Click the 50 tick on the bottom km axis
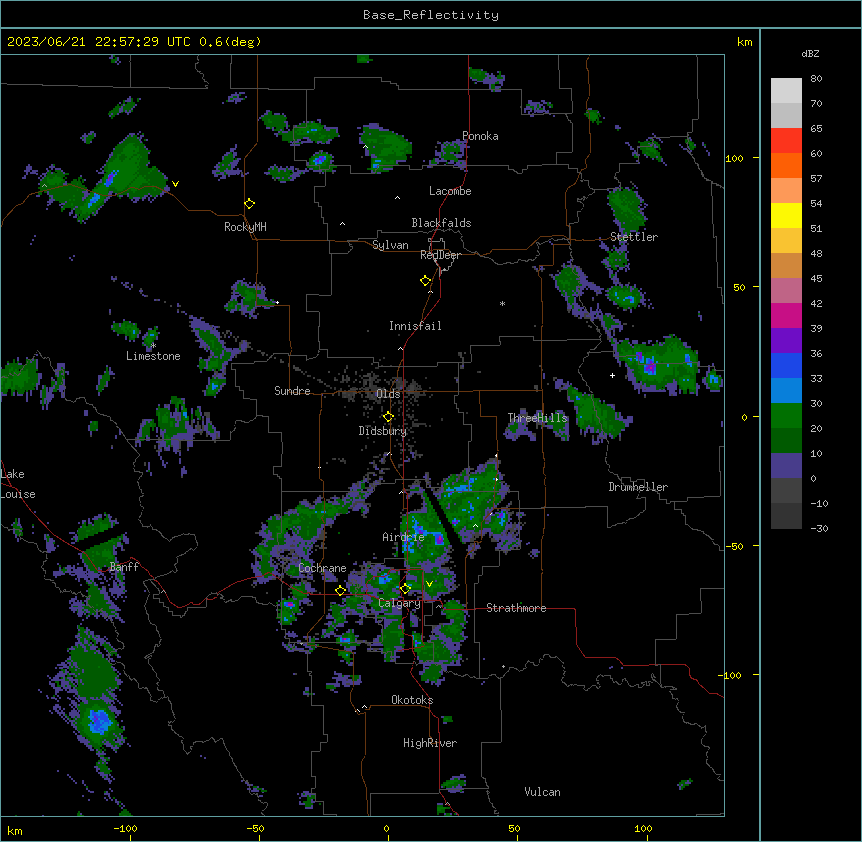 514,828
